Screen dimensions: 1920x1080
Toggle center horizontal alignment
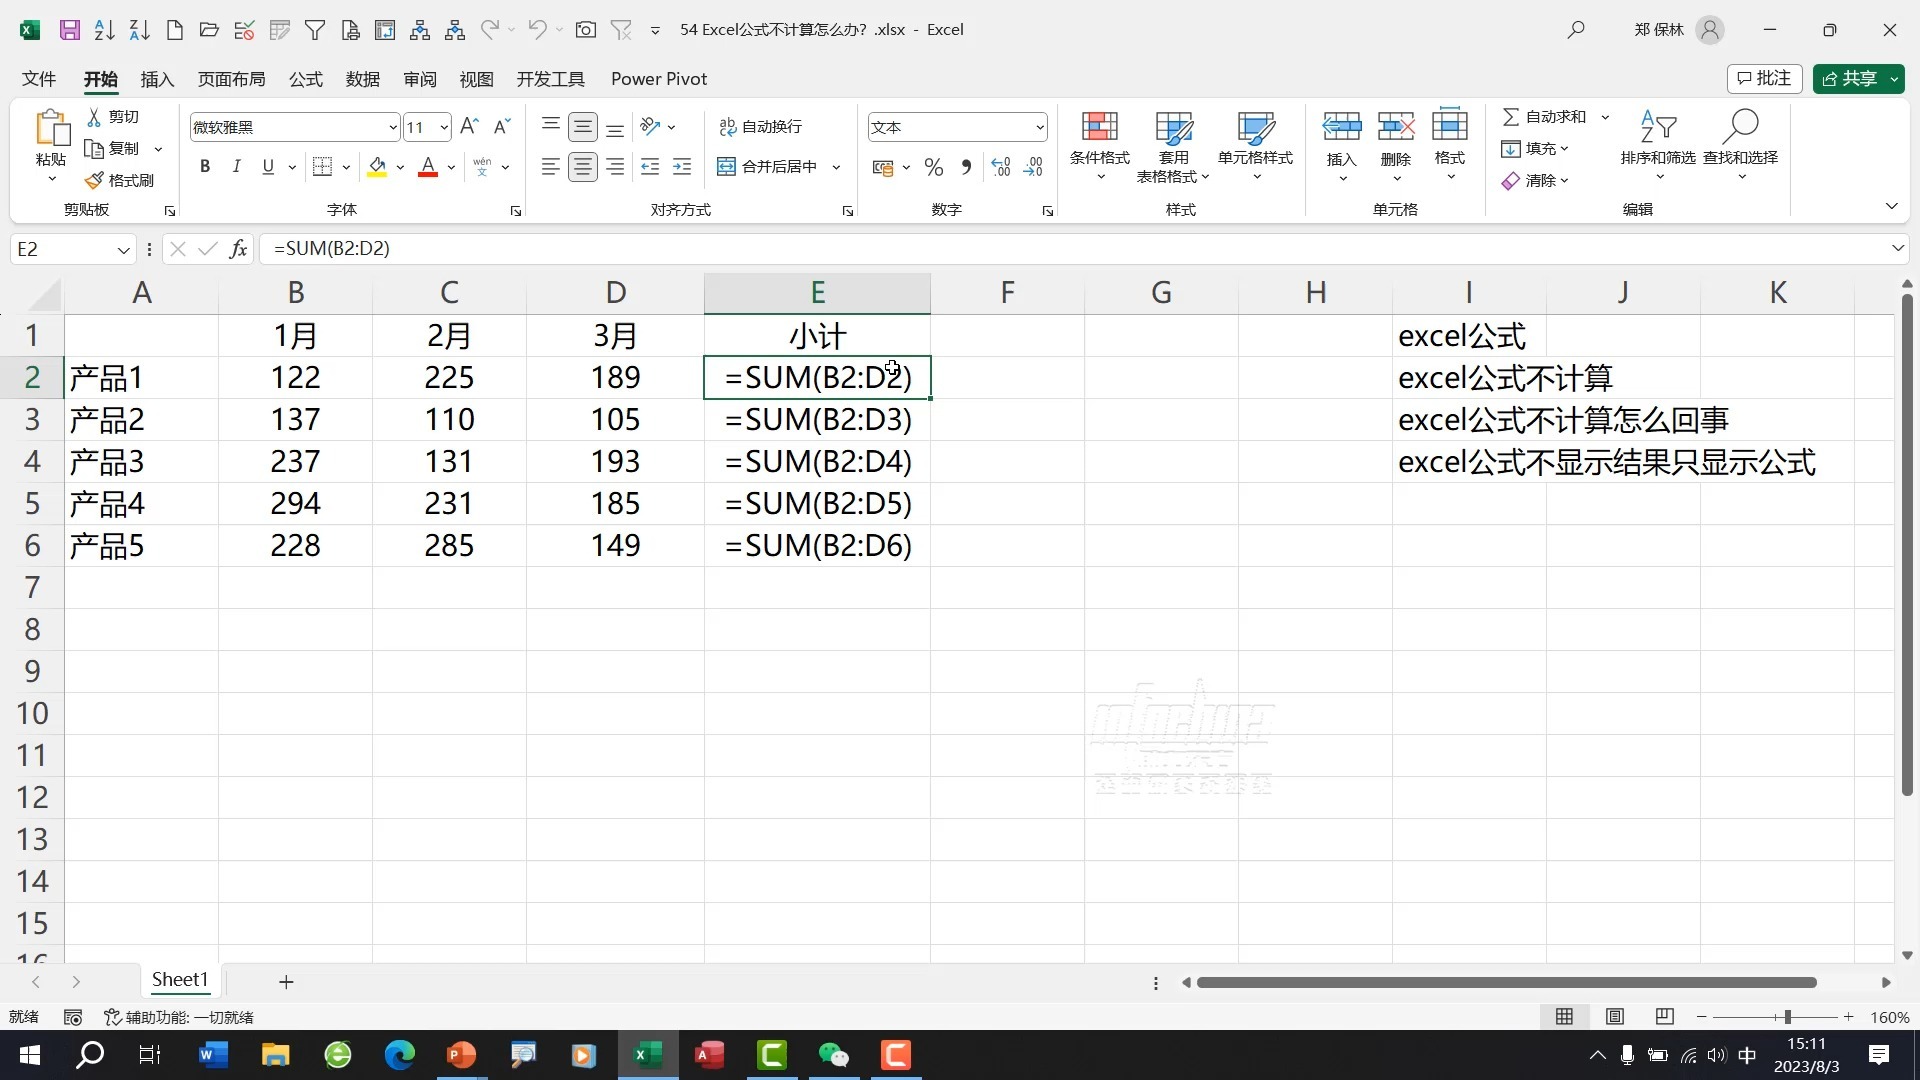point(583,167)
